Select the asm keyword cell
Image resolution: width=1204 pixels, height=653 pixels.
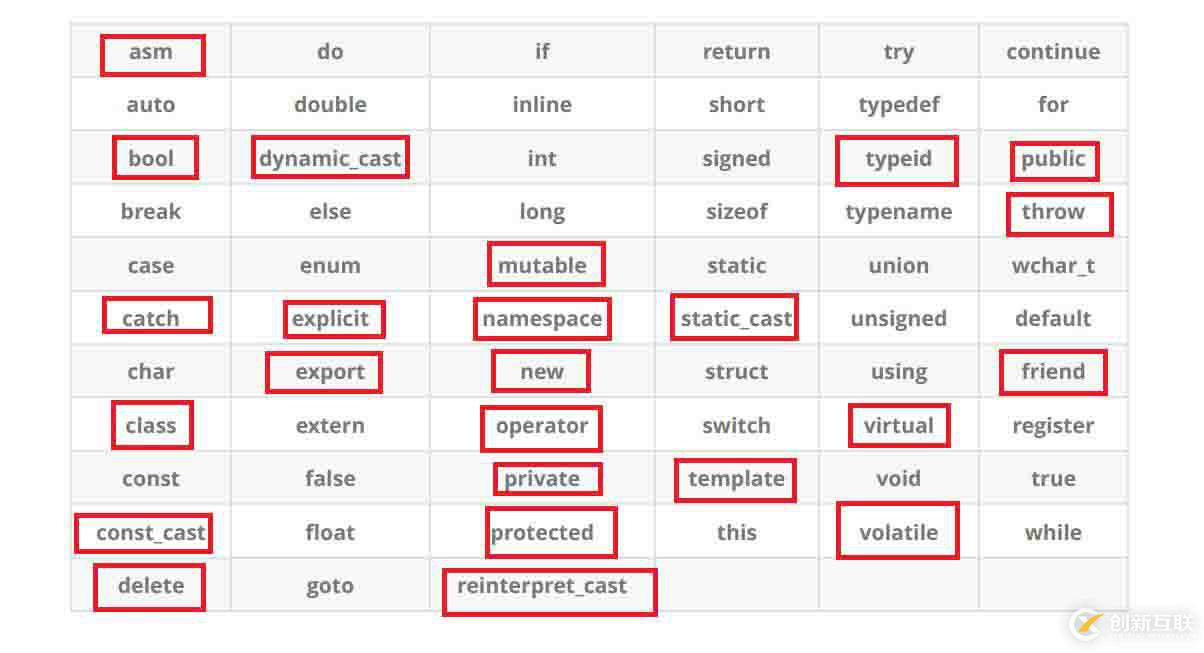pyautogui.click(x=151, y=52)
